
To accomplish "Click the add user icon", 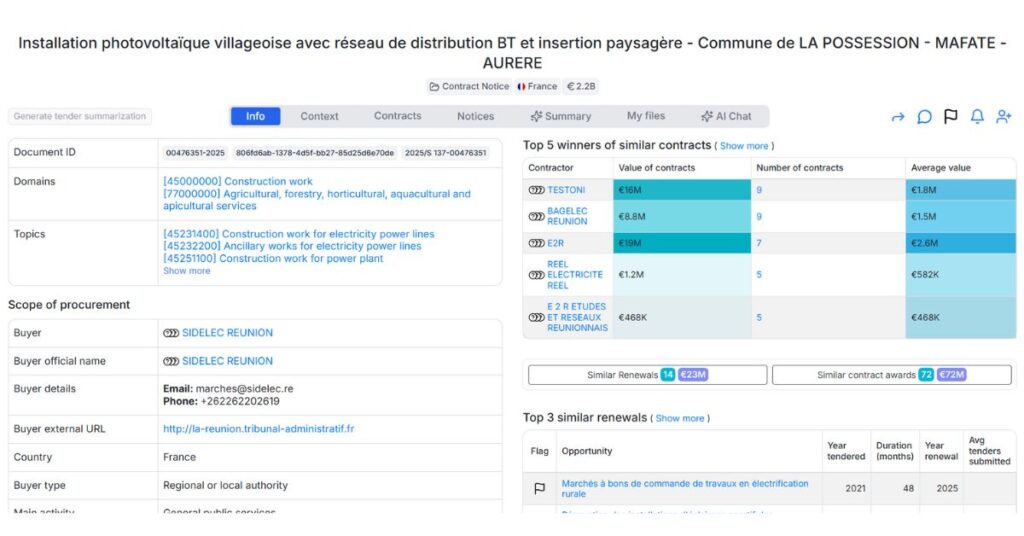I will click(x=1003, y=117).
